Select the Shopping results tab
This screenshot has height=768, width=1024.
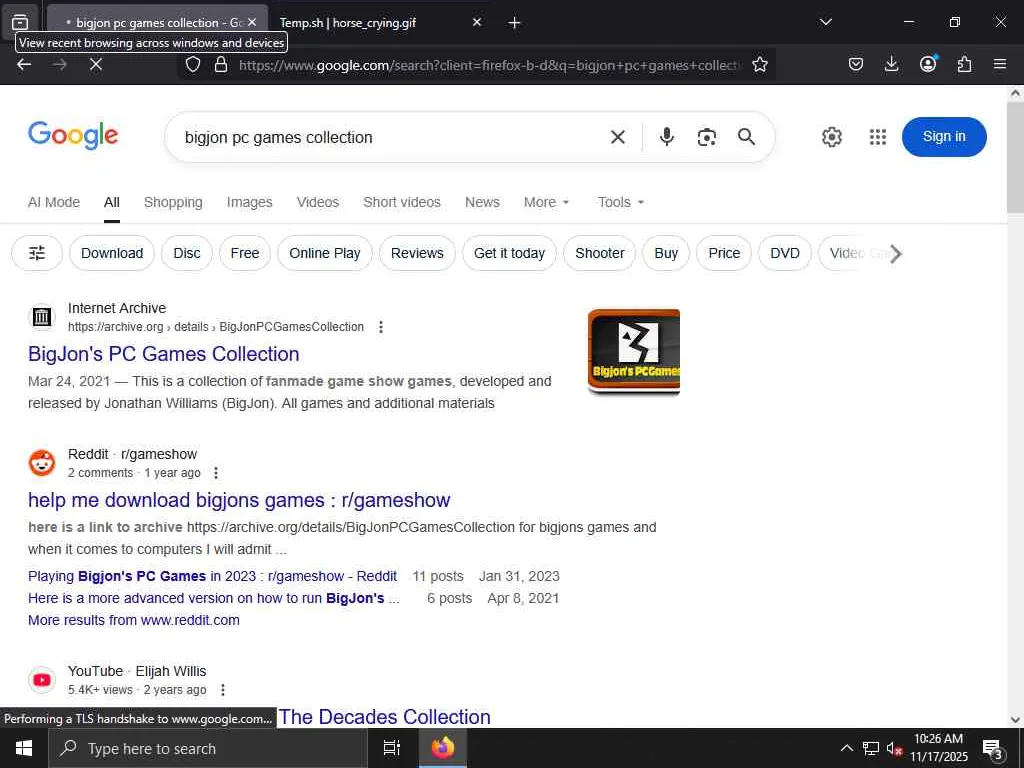[173, 202]
